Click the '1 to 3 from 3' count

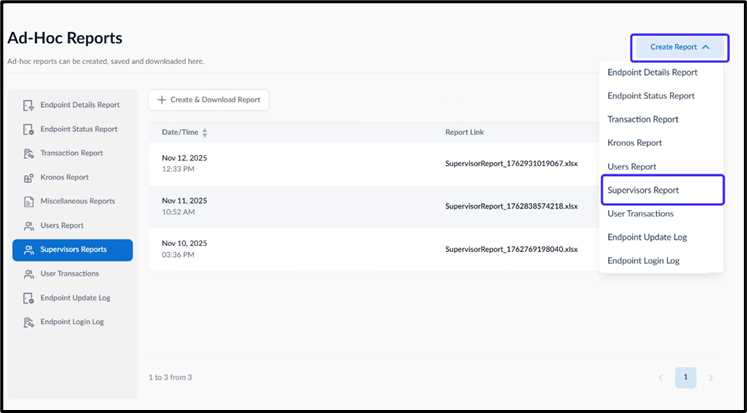click(x=170, y=378)
